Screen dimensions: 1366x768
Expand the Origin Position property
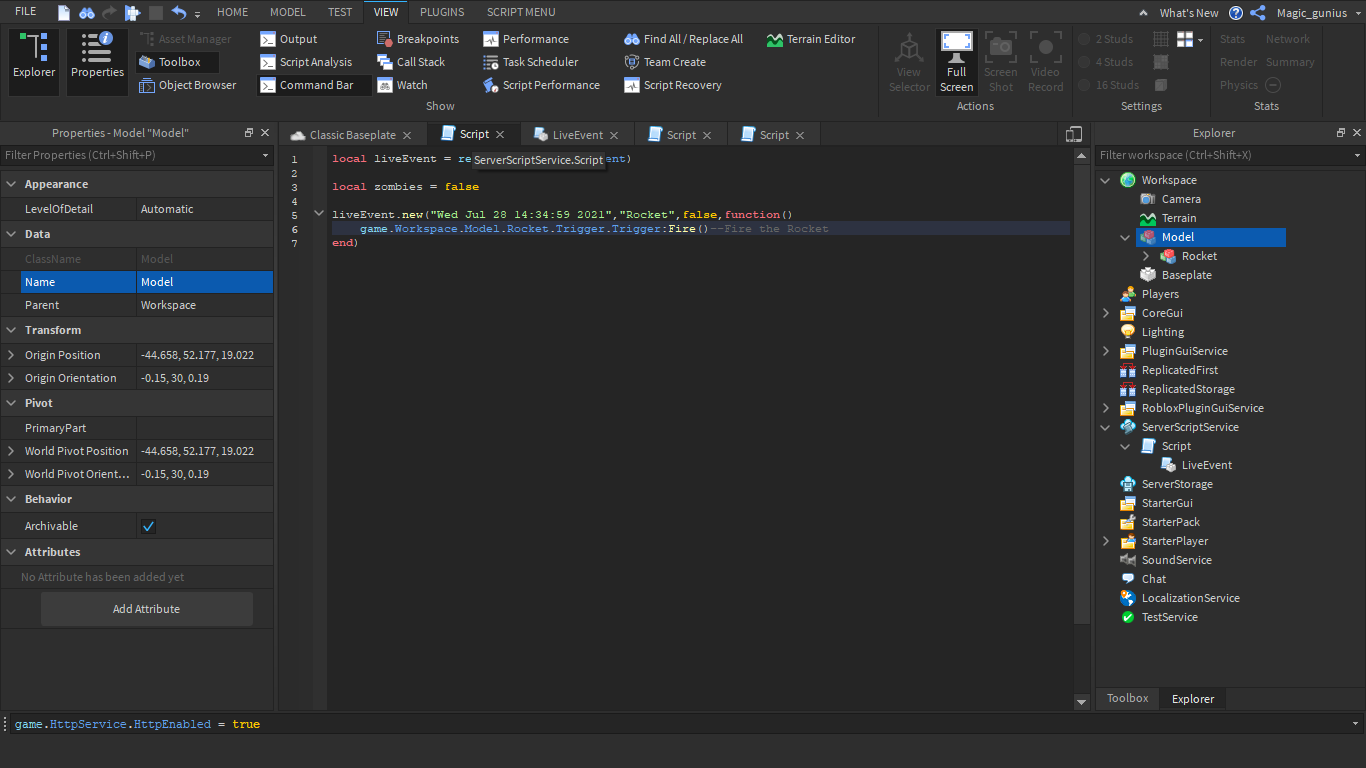pyautogui.click(x=11, y=355)
